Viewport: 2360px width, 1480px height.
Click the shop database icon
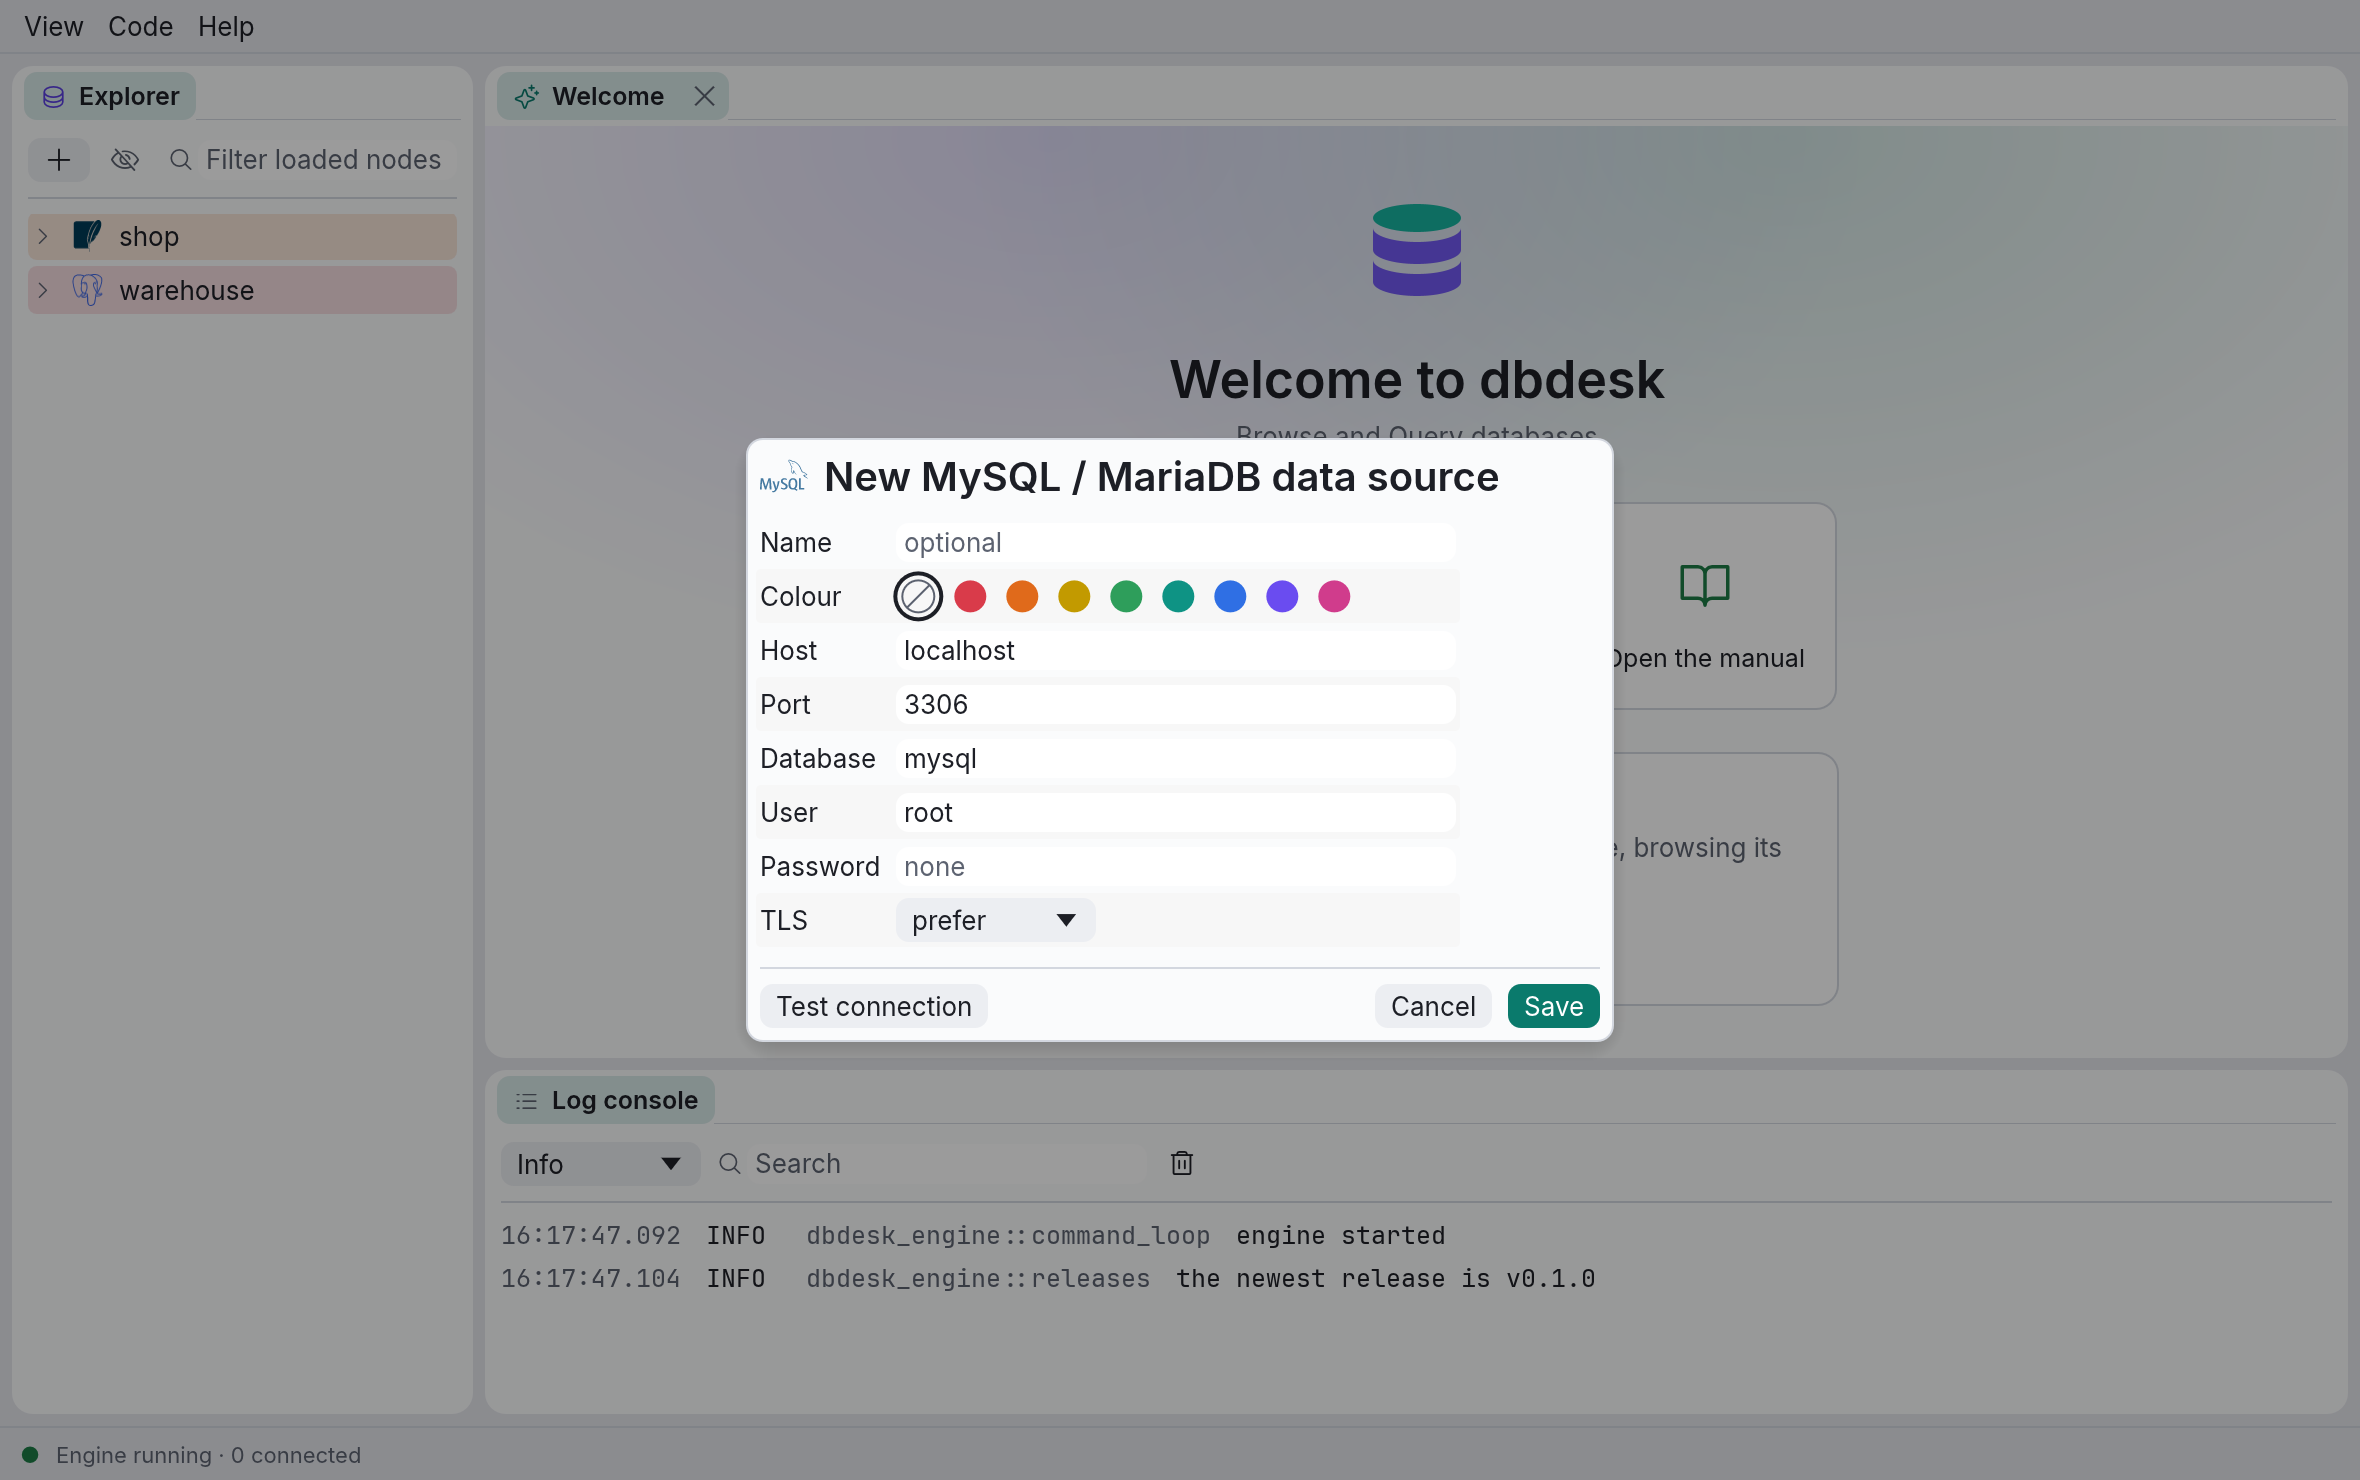click(88, 236)
